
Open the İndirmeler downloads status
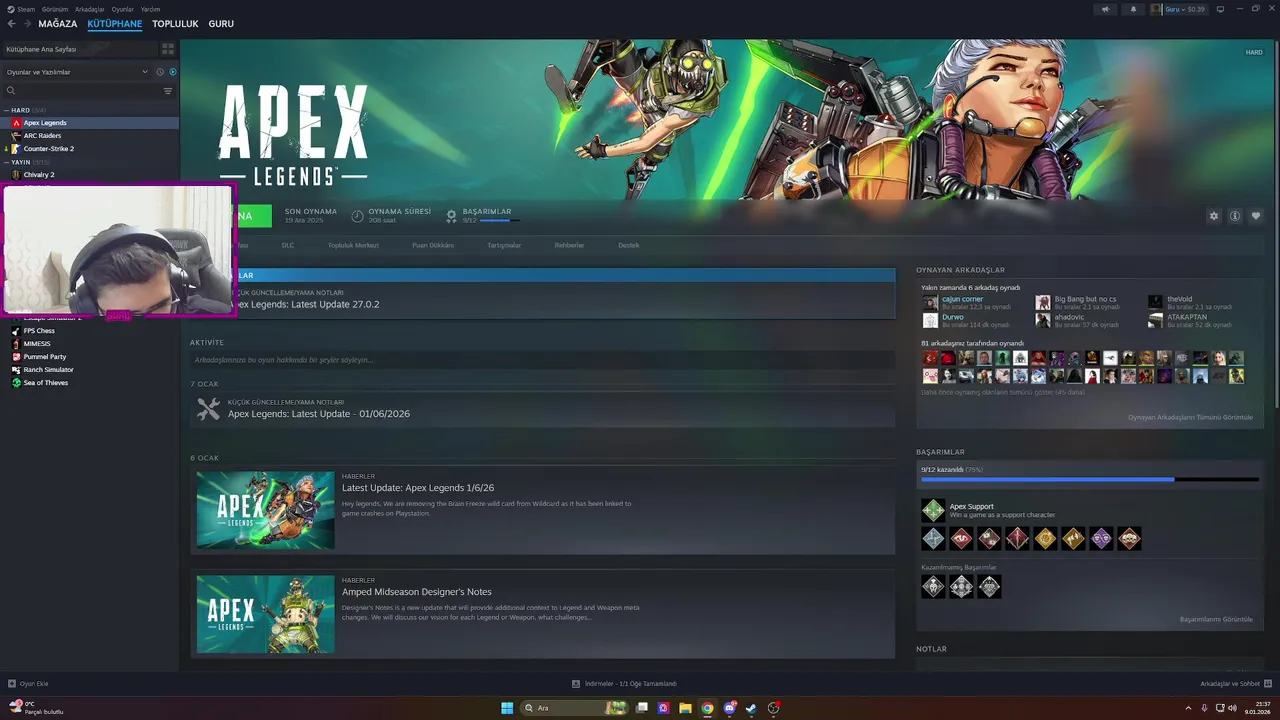pyautogui.click(x=625, y=684)
